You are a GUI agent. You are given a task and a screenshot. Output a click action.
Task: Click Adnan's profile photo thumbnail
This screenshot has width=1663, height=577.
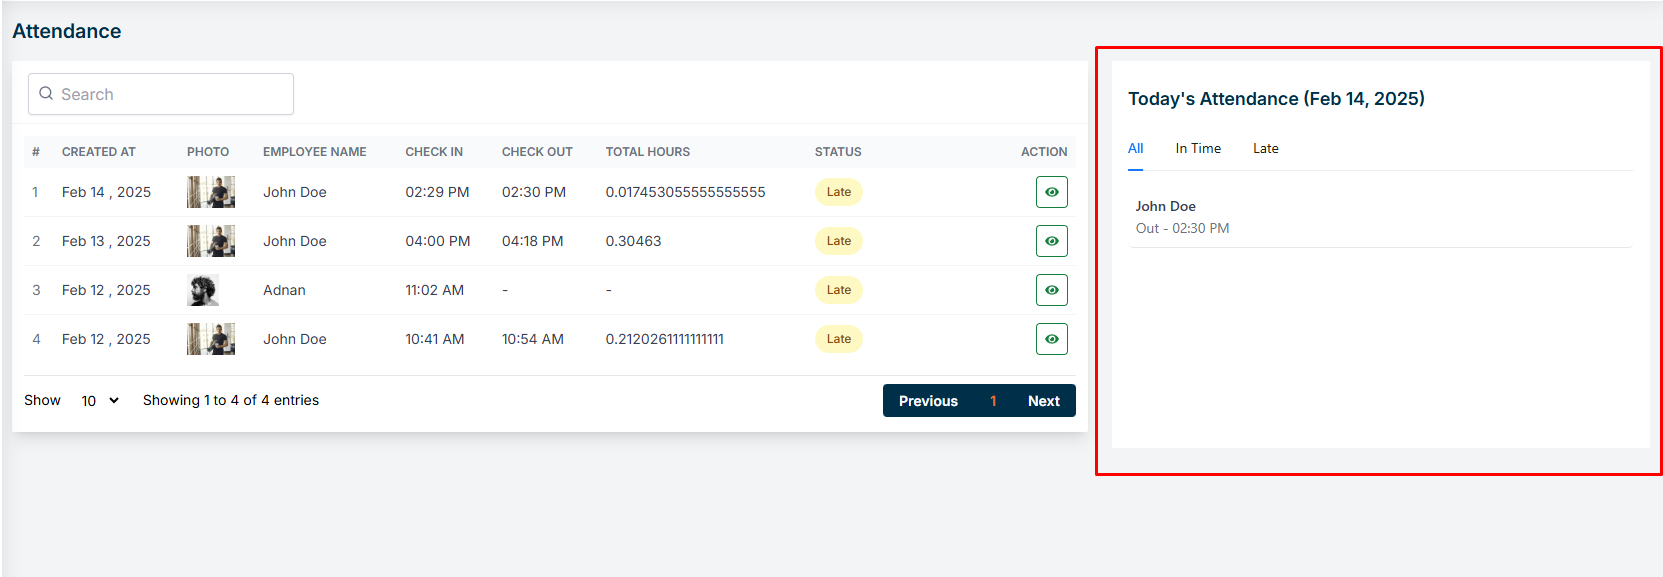pos(203,290)
